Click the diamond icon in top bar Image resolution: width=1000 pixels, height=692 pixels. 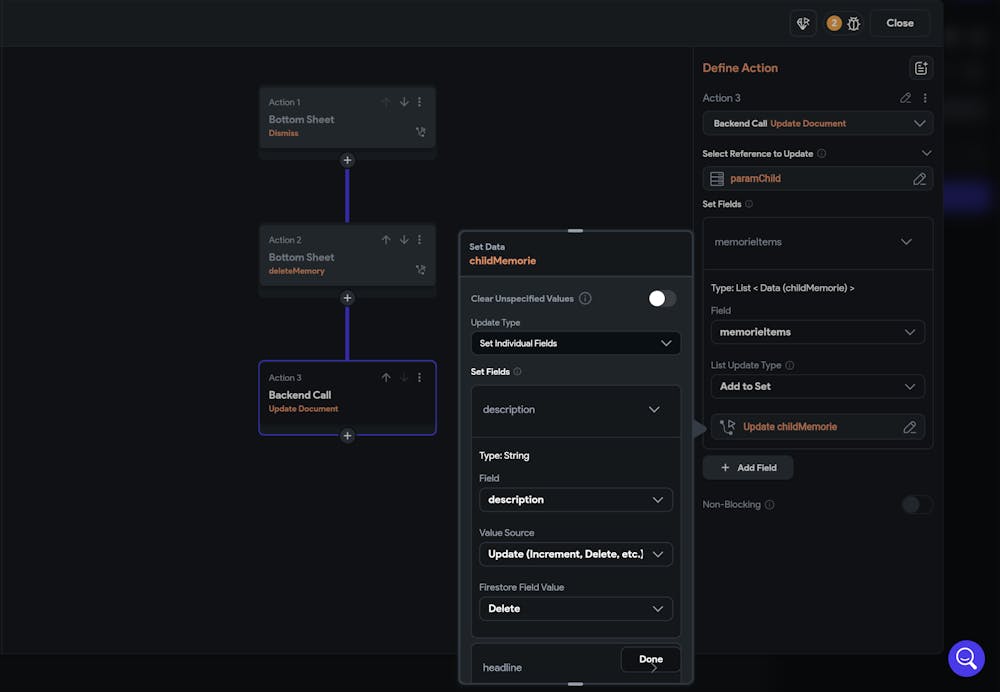(x=803, y=23)
